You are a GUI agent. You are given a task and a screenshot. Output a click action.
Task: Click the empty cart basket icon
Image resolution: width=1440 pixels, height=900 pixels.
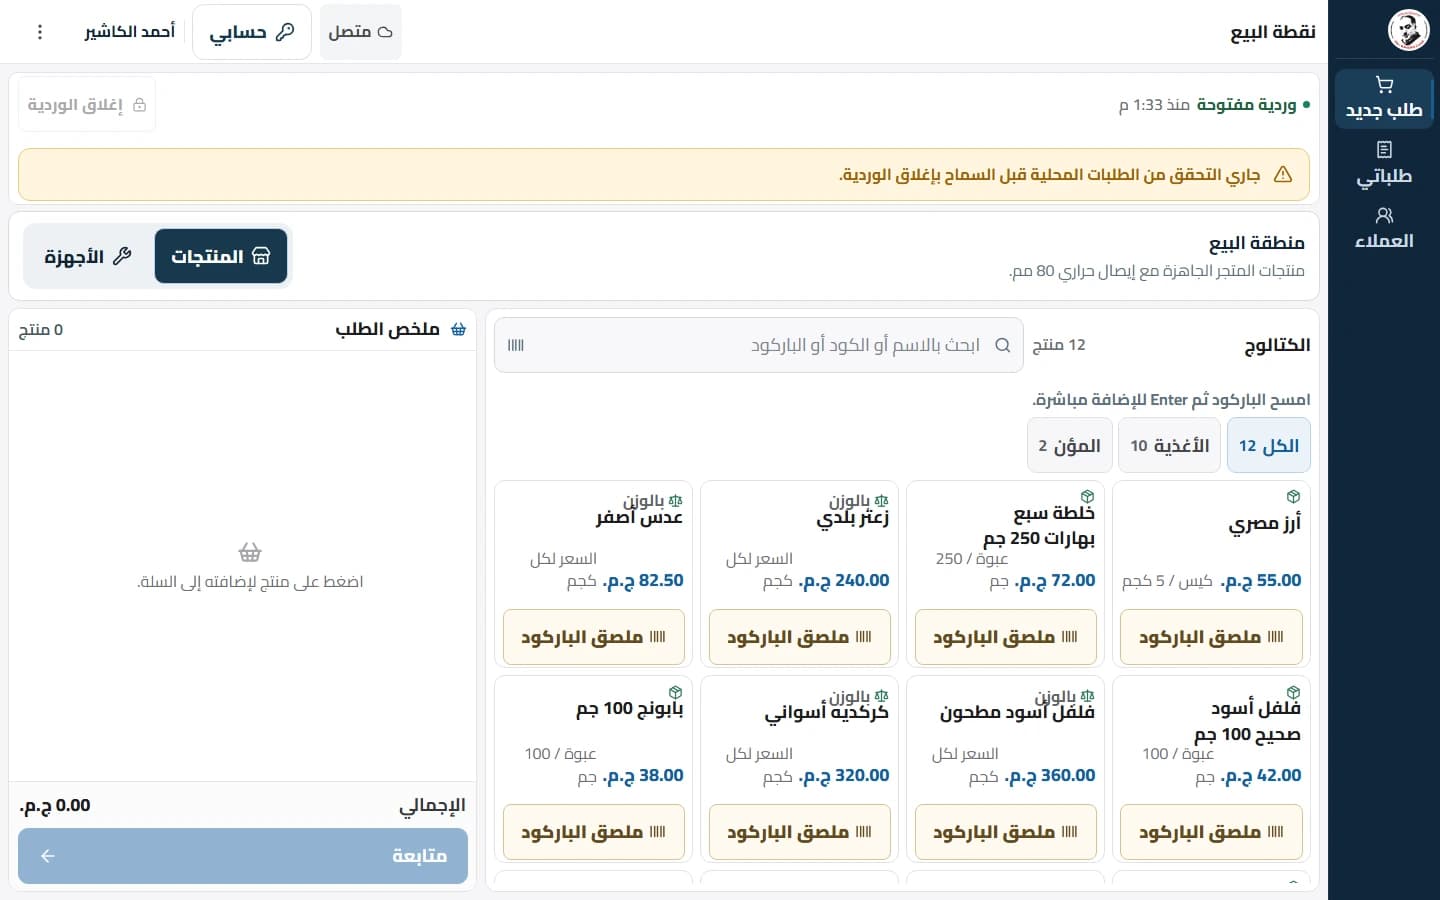[x=250, y=552]
